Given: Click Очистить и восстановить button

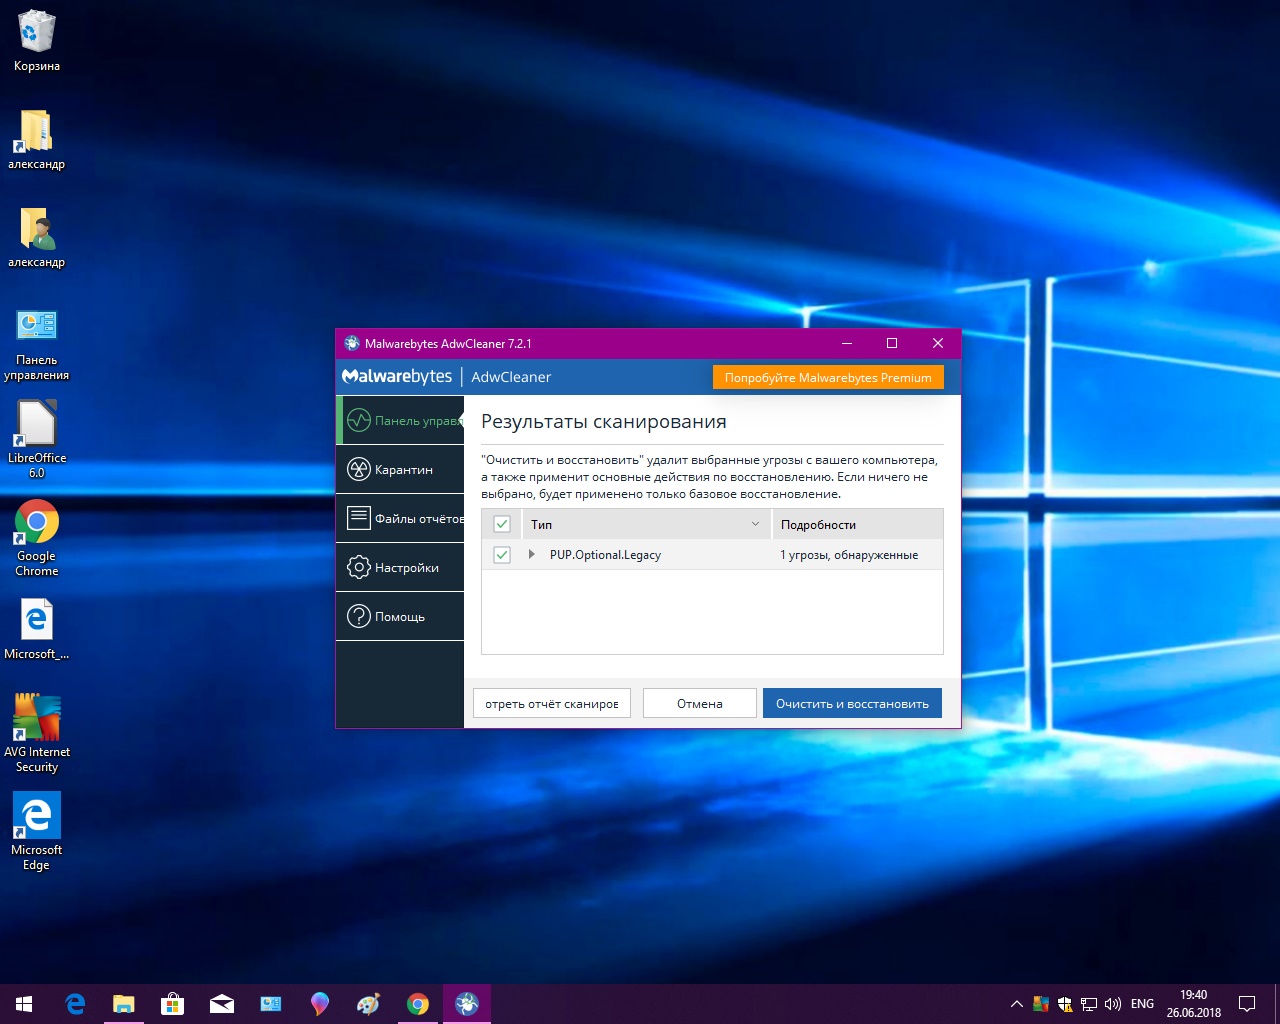Looking at the screenshot, I should [x=852, y=703].
